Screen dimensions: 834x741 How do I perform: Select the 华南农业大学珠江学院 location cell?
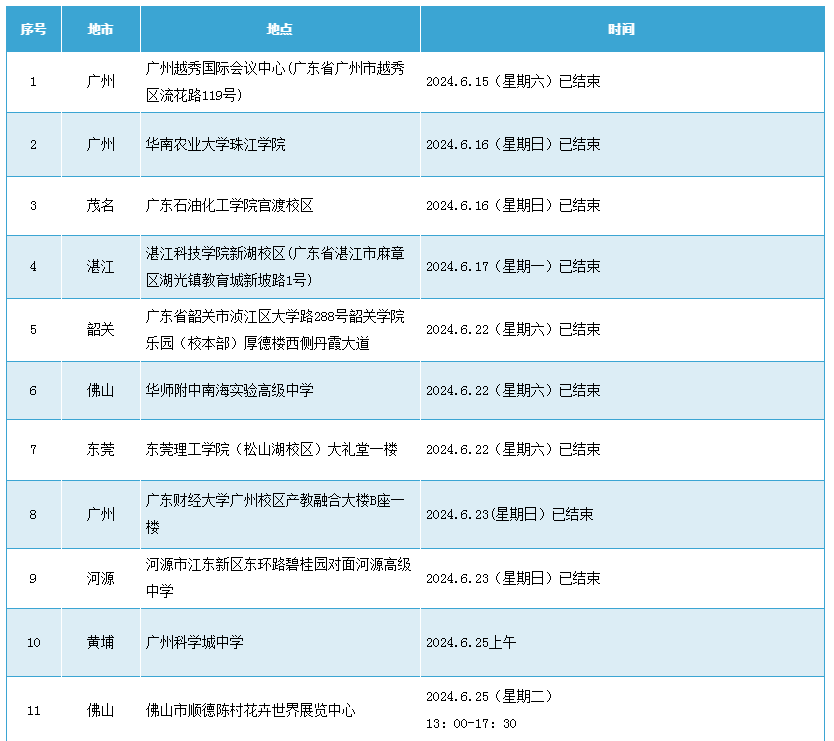215,144
